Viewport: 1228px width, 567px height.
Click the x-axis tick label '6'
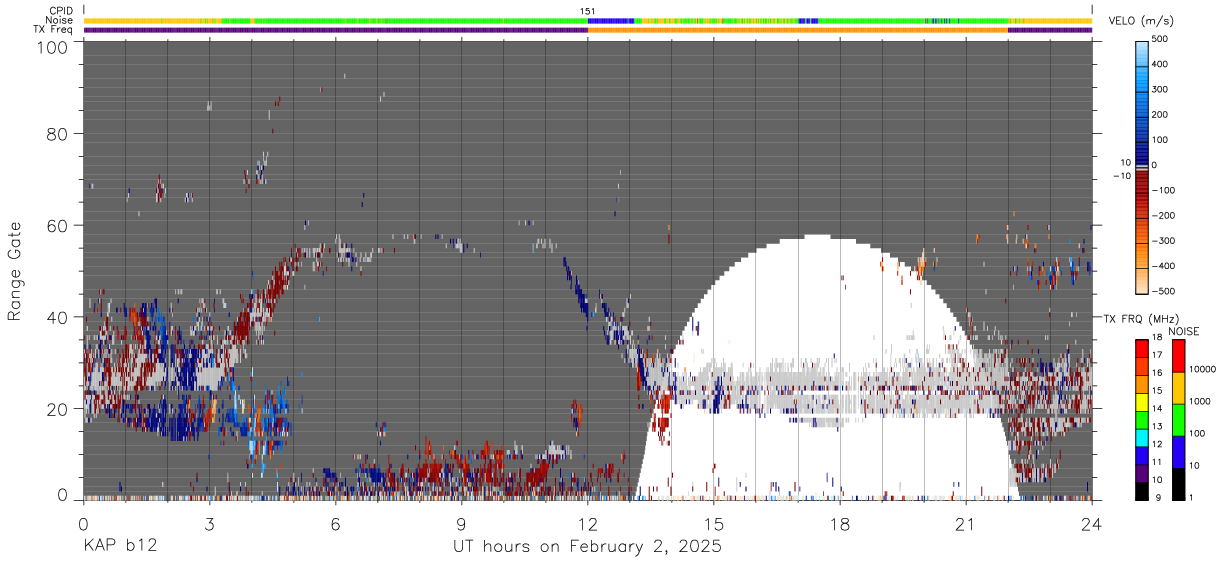(x=335, y=524)
